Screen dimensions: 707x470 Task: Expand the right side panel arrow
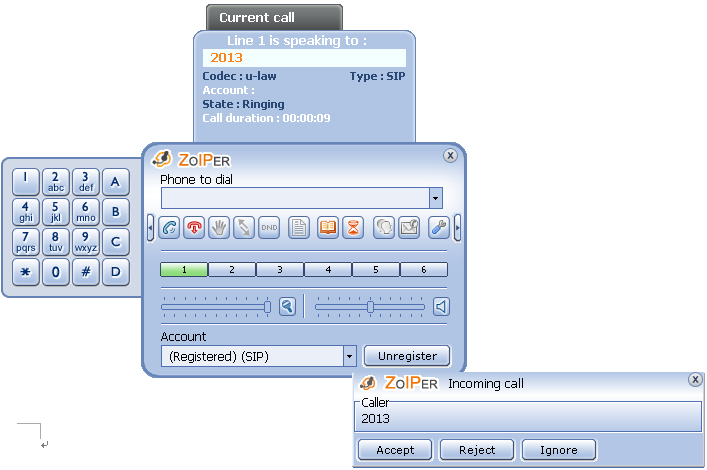[457, 227]
